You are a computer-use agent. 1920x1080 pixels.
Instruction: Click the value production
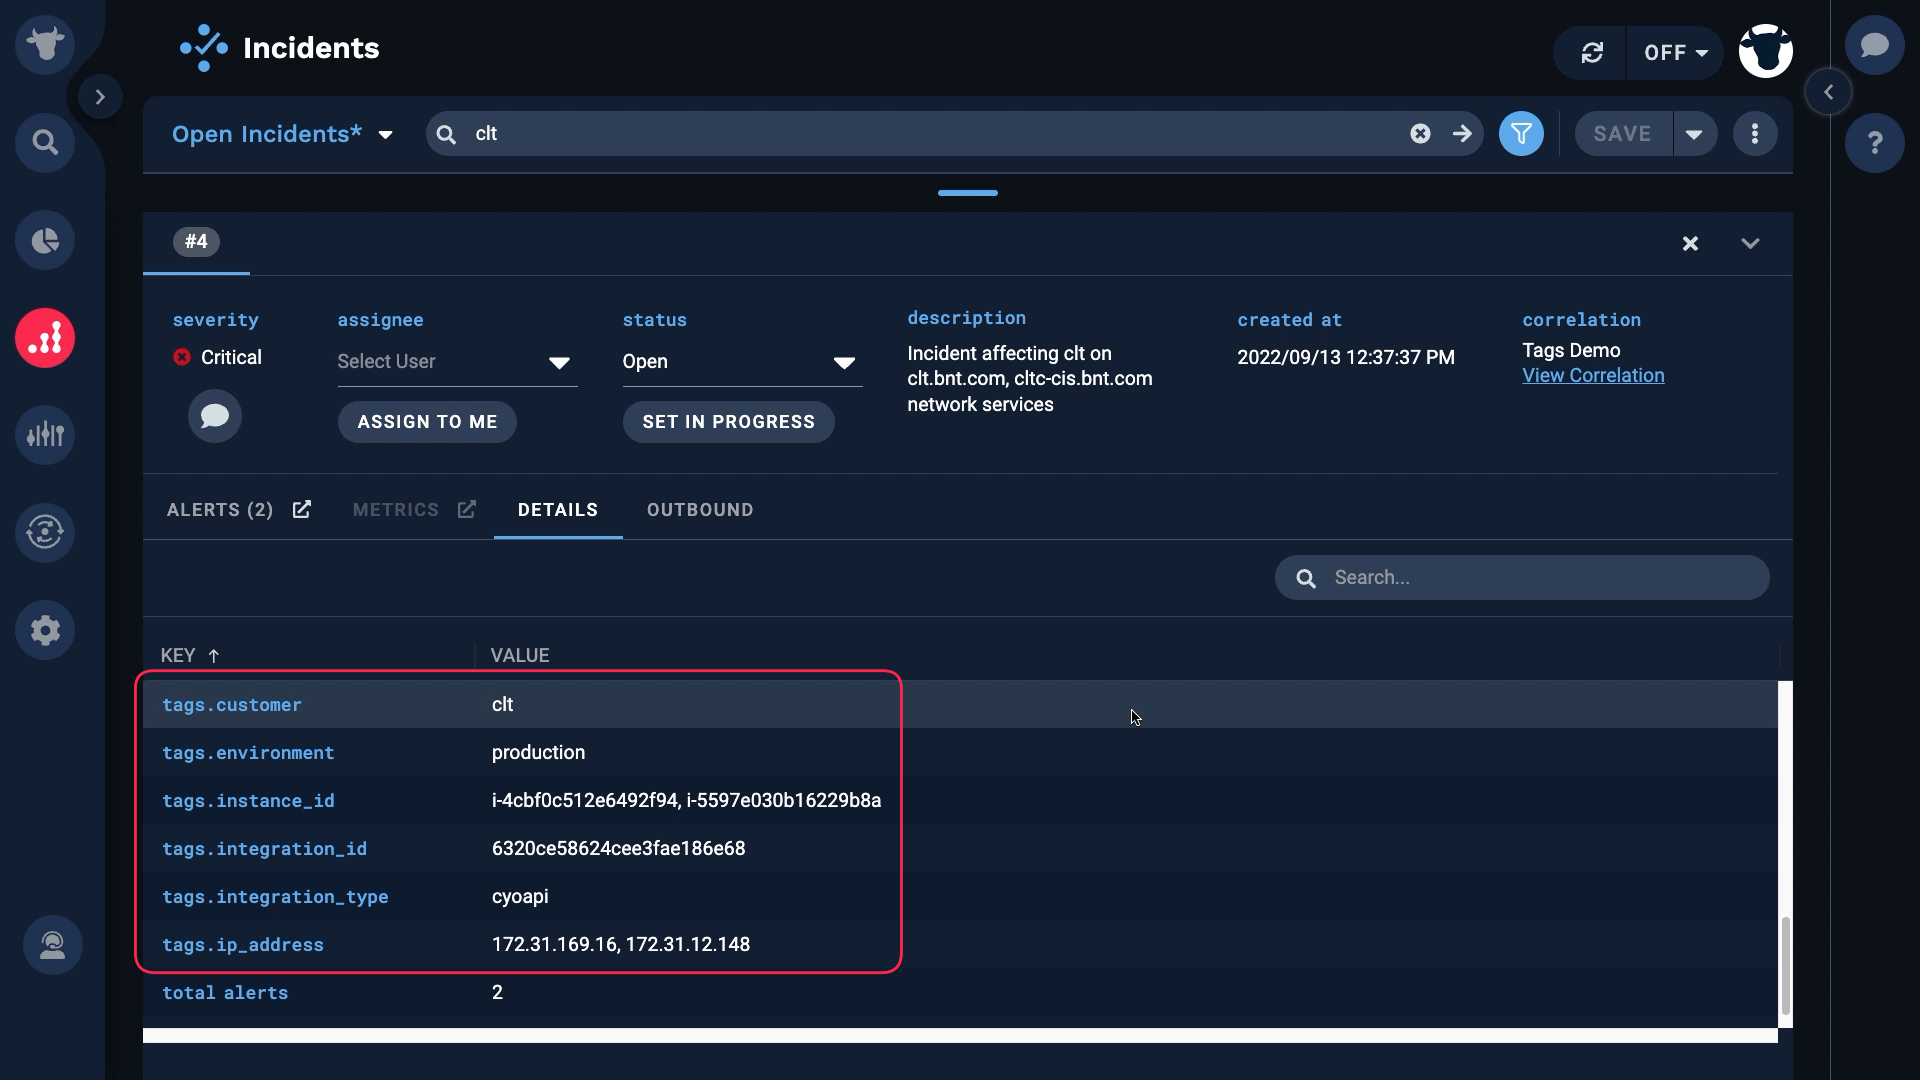click(x=538, y=752)
